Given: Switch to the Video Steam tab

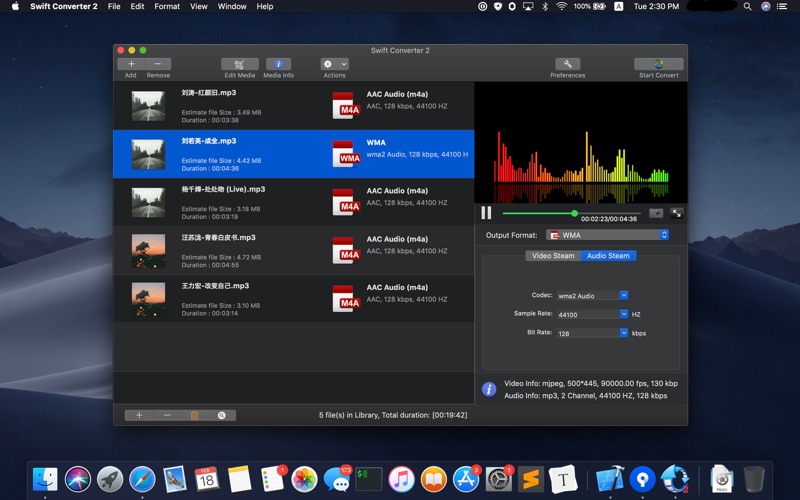Looking at the screenshot, I should 553,256.
